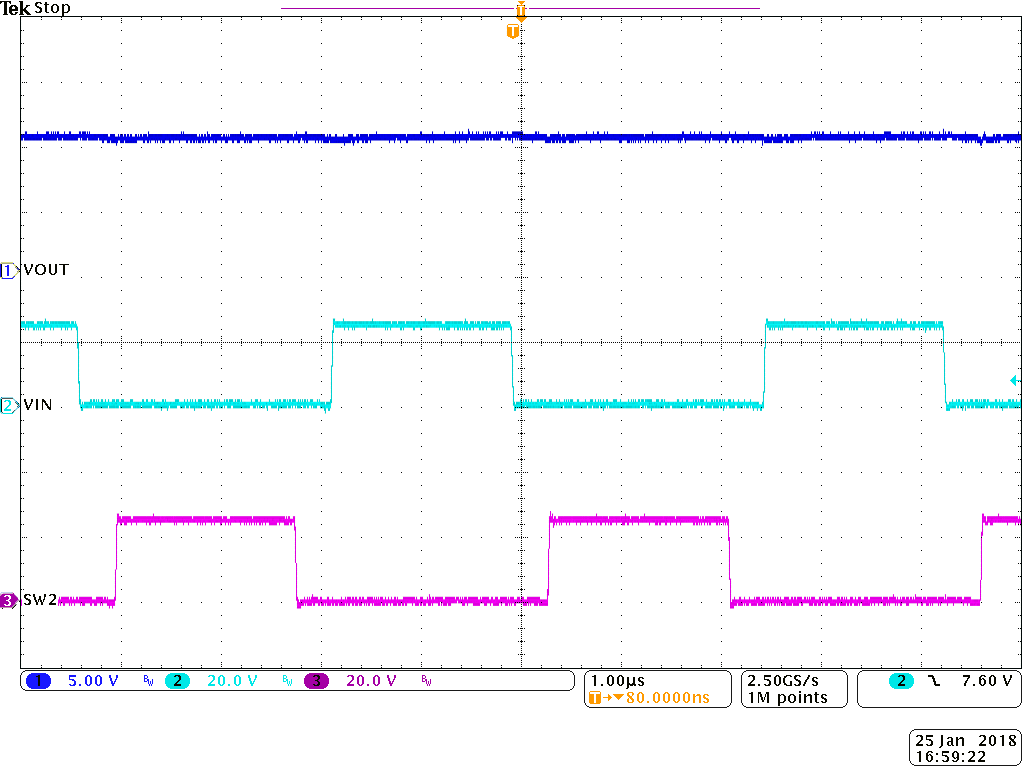Screen dimensions: 1024x768
Task: Toggle bandwidth limit on Channel 2
Action: (287, 681)
